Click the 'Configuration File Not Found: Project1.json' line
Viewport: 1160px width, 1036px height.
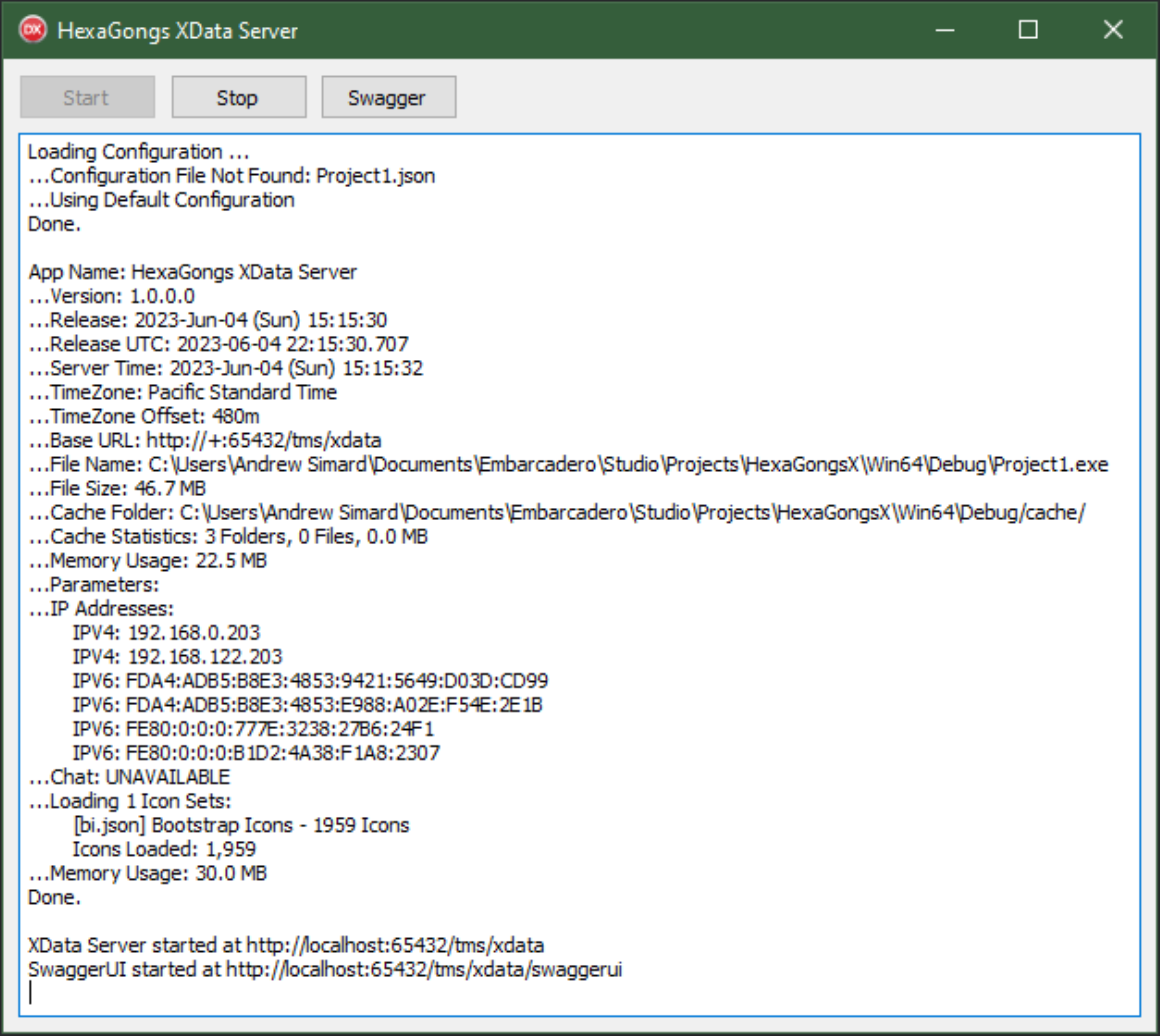click(232, 176)
